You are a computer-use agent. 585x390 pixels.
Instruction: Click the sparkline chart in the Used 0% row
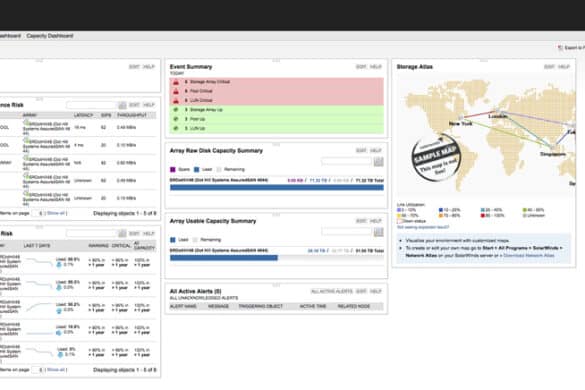40,351
